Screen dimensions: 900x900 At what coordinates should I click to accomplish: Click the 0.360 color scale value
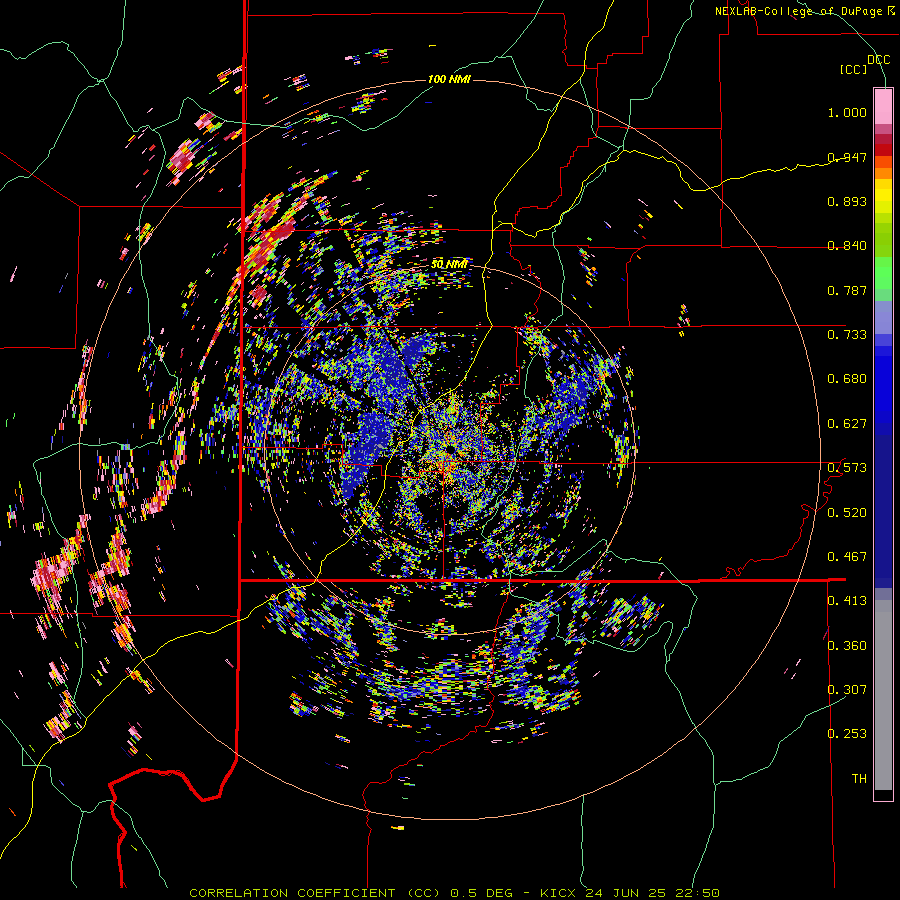(x=847, y=646)
